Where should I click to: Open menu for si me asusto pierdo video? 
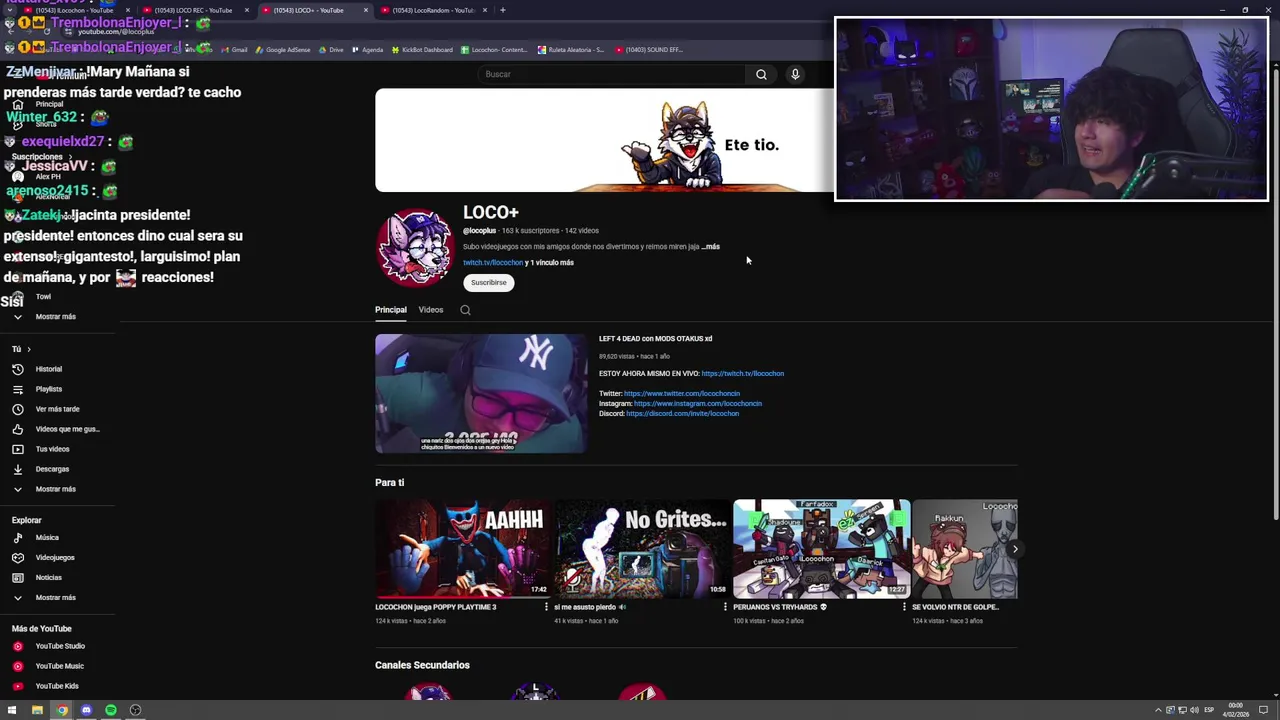[725, 607]
